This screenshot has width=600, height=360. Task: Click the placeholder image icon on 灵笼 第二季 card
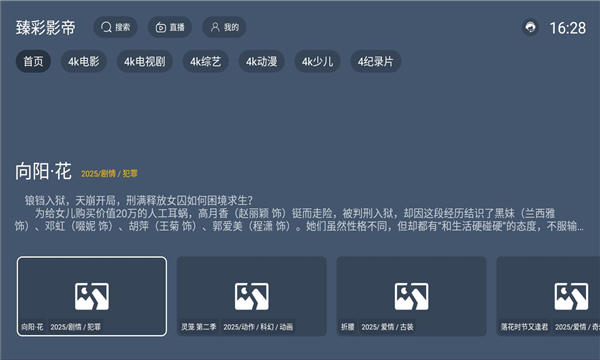[x=252, y=296]
